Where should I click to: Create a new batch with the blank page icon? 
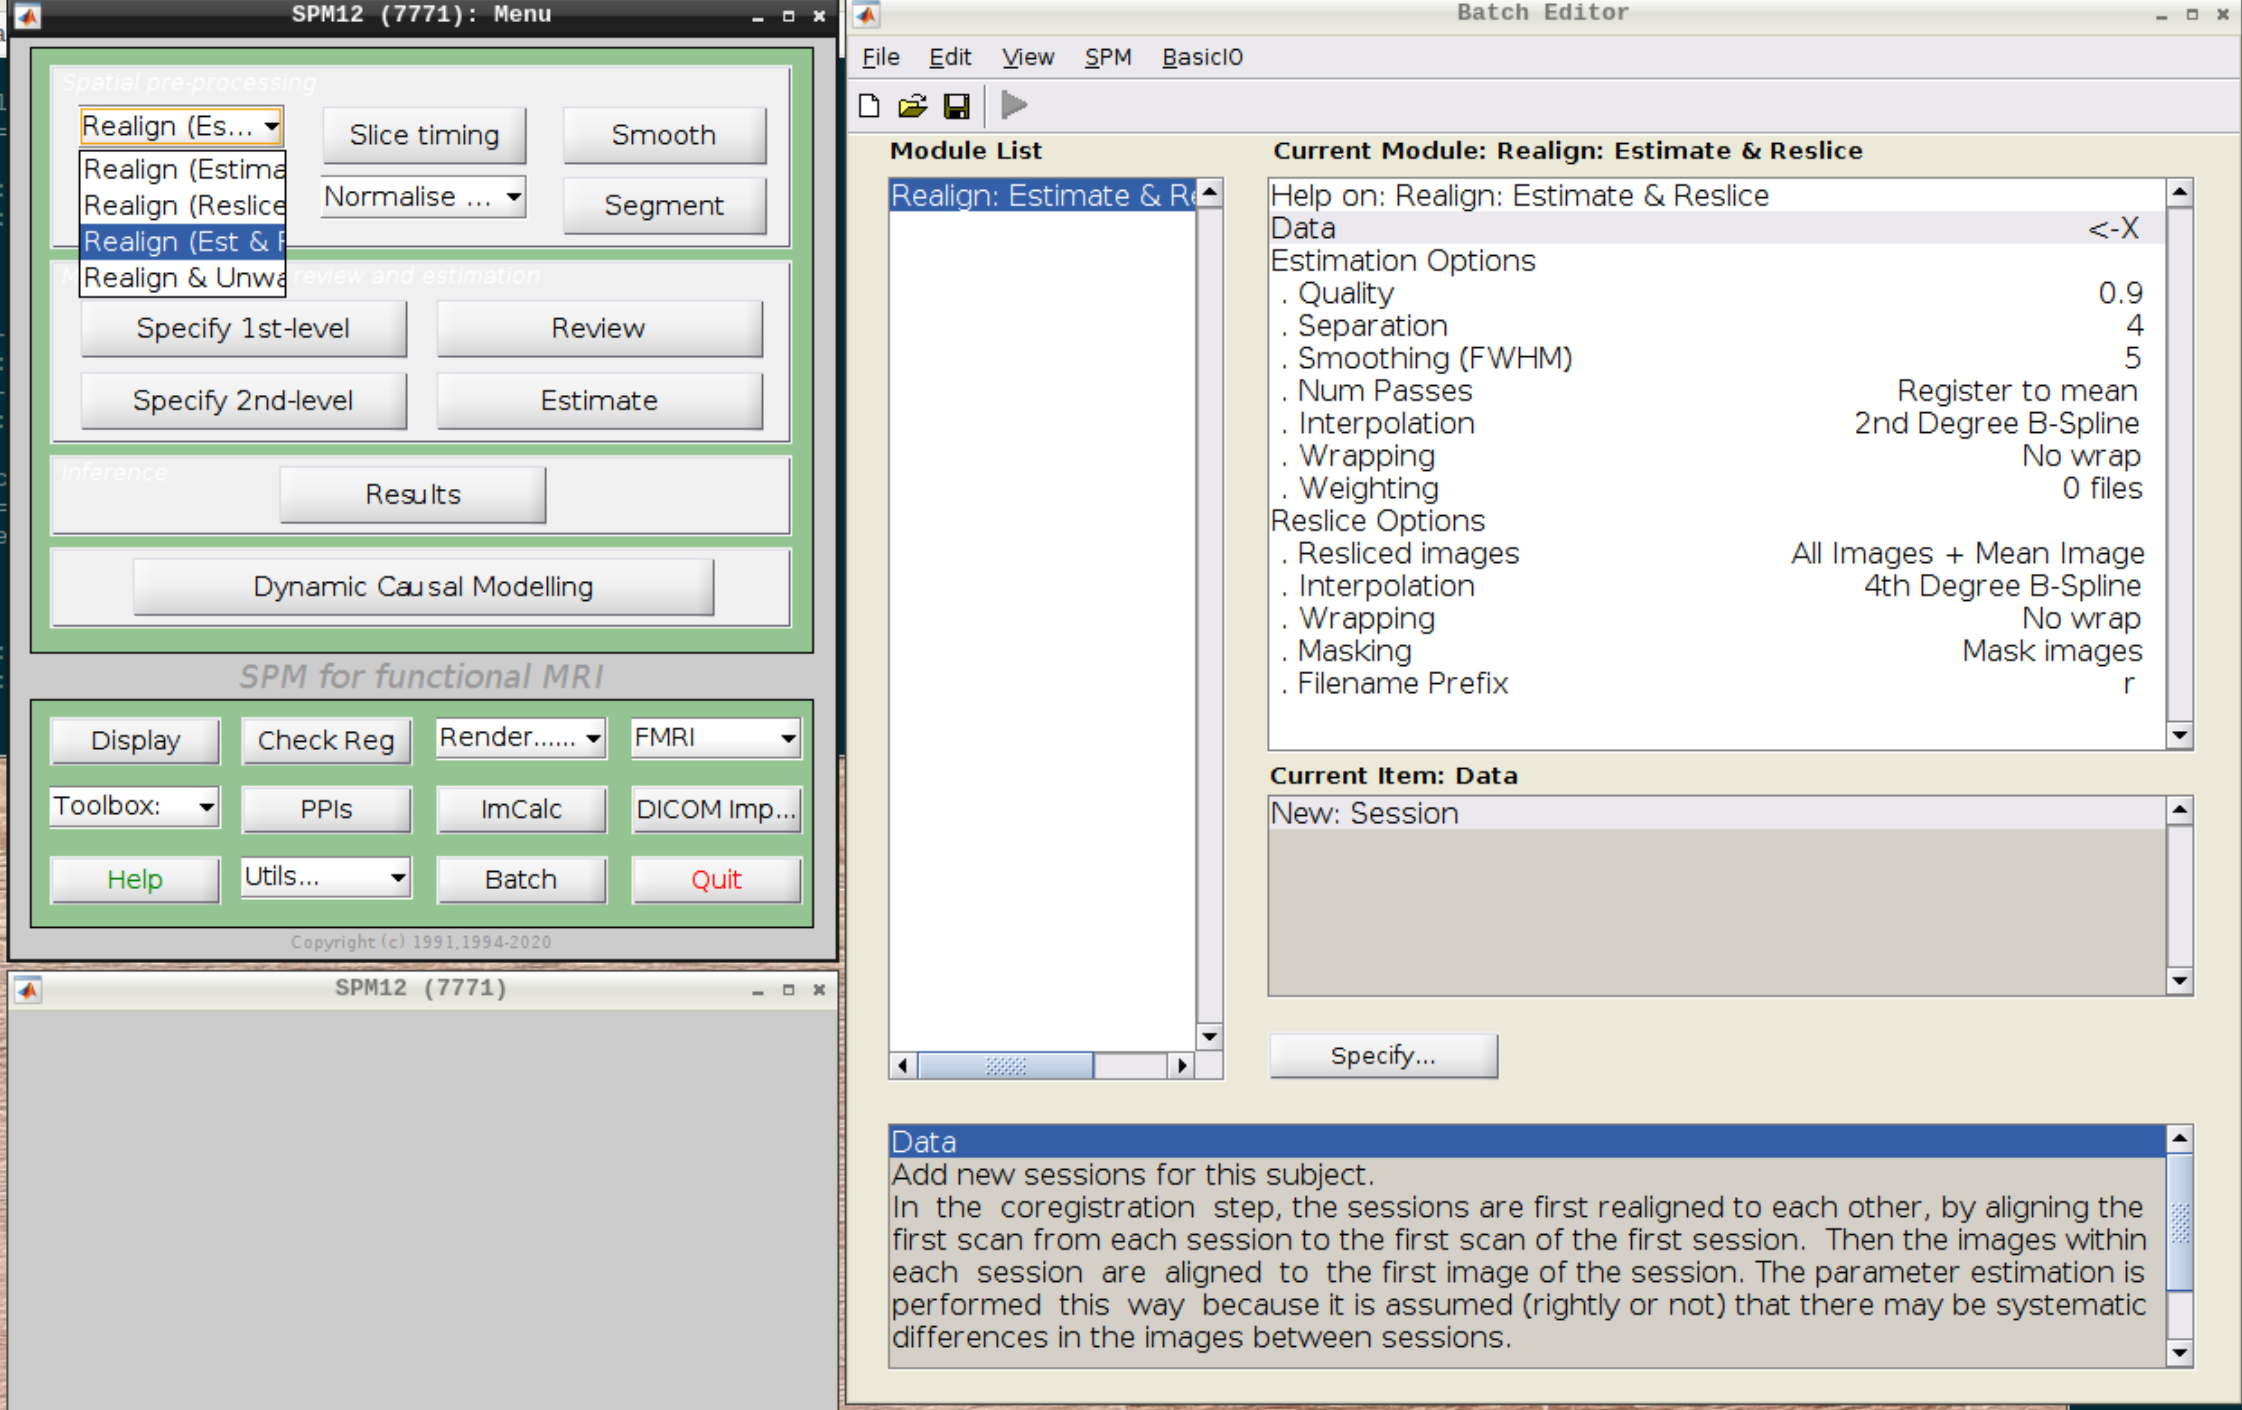(869, 106)
